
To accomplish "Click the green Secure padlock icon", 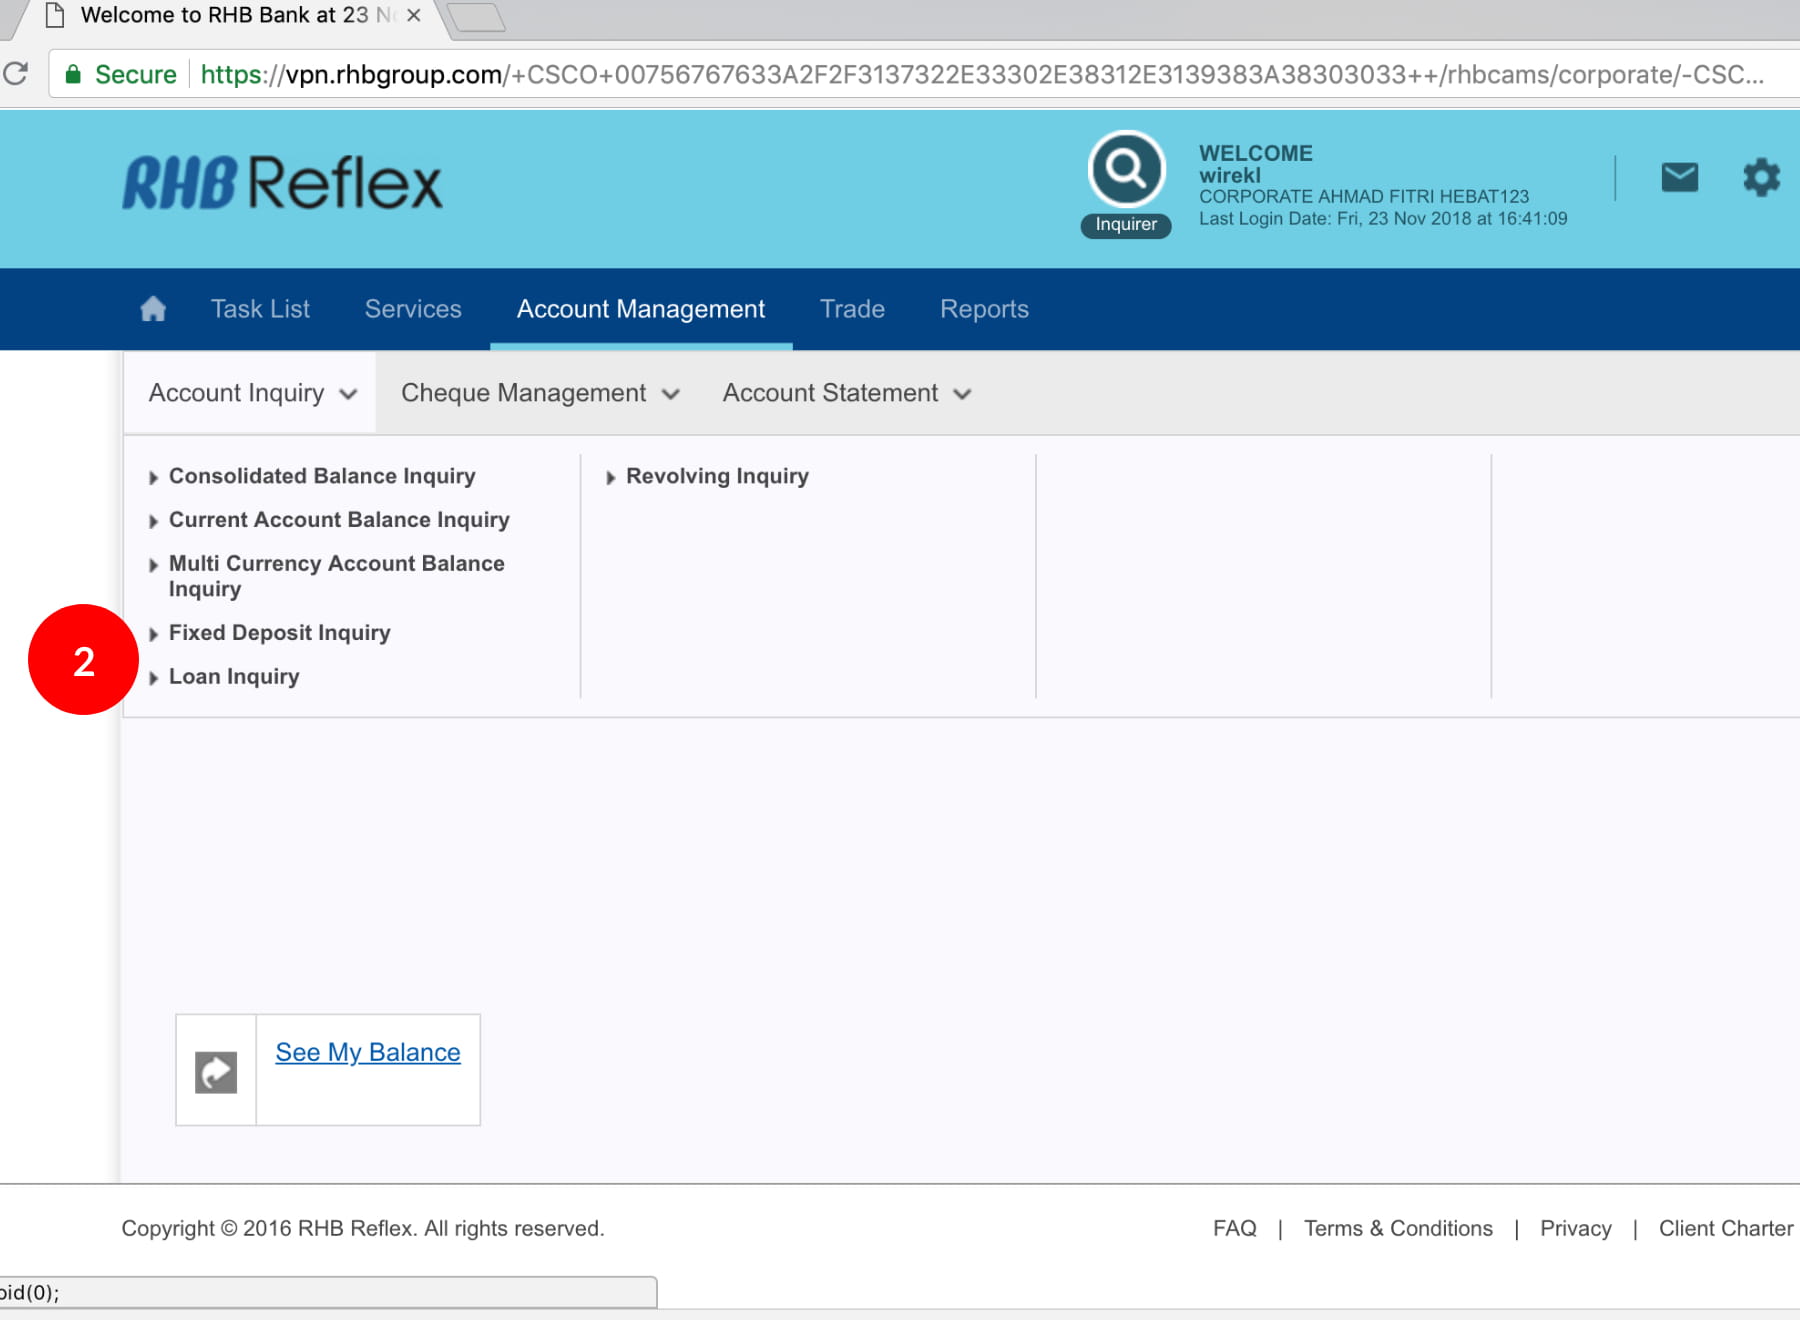I will pos(73,74).
